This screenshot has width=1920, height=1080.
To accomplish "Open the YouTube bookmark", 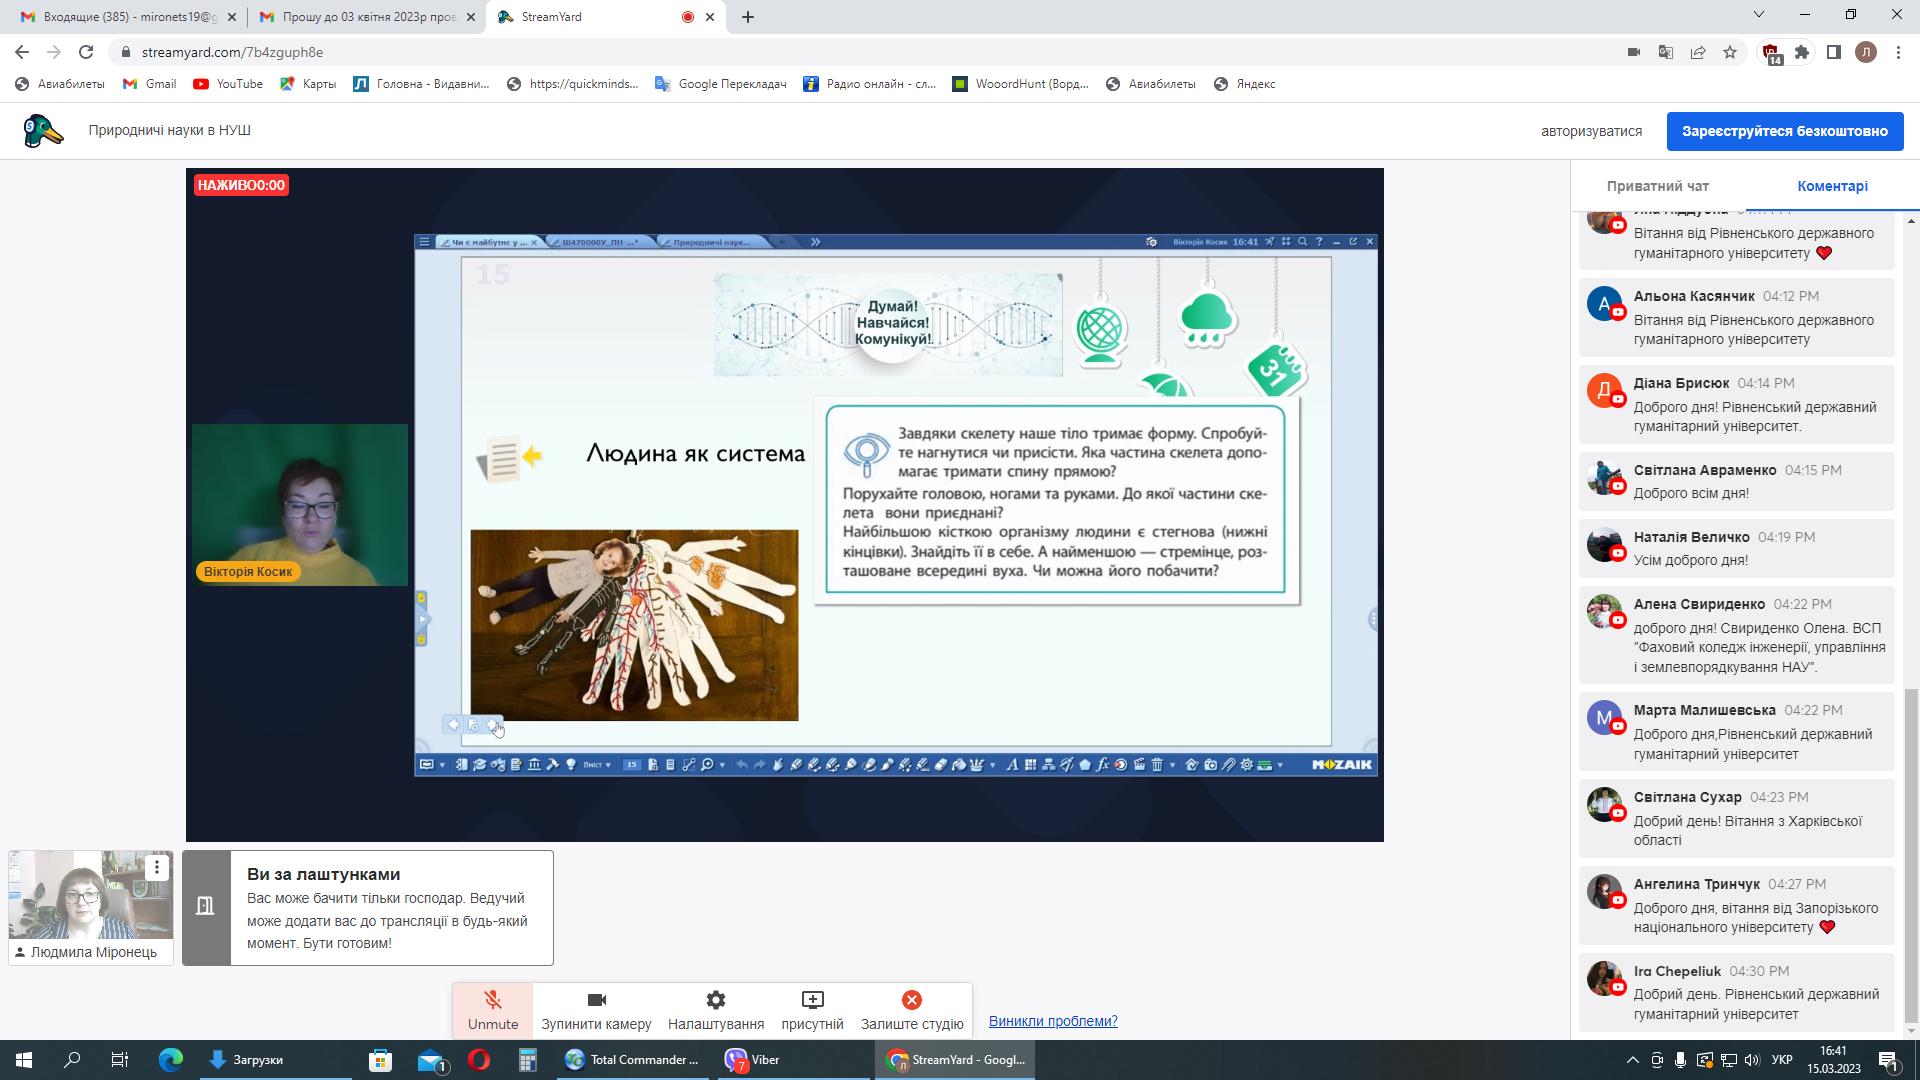I will point(228,84).
